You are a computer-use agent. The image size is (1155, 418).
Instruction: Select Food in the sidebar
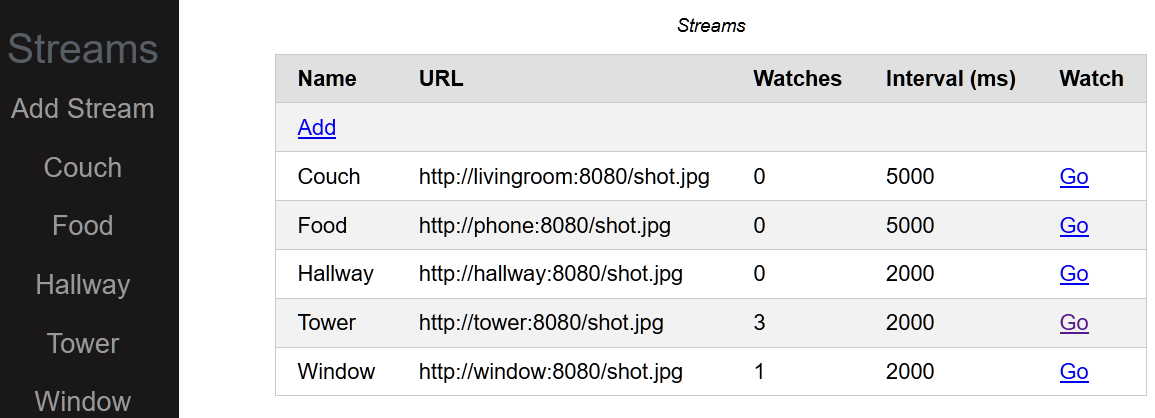click(x=83, y=226)
